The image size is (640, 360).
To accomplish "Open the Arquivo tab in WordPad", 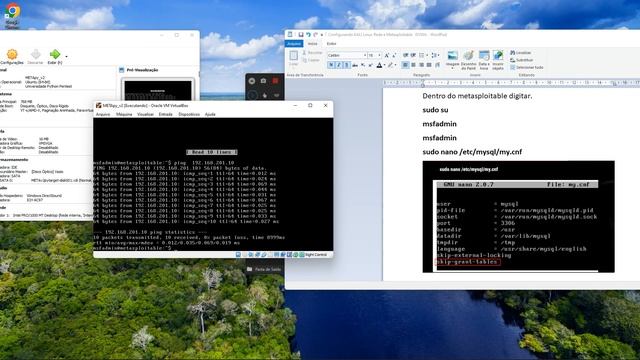I will coord(294,44).
